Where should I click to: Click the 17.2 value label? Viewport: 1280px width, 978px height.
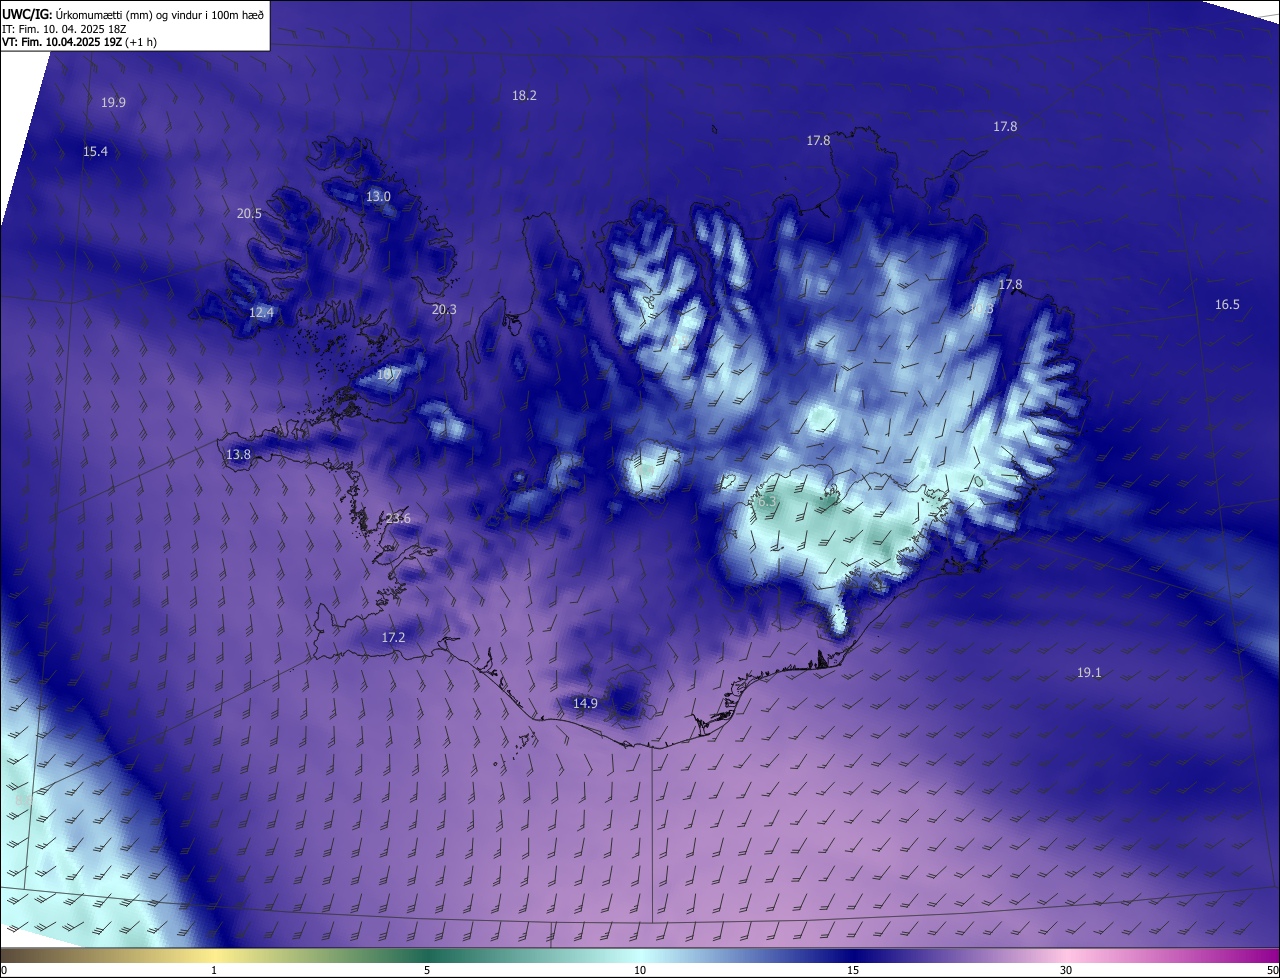tap(393, 637)
